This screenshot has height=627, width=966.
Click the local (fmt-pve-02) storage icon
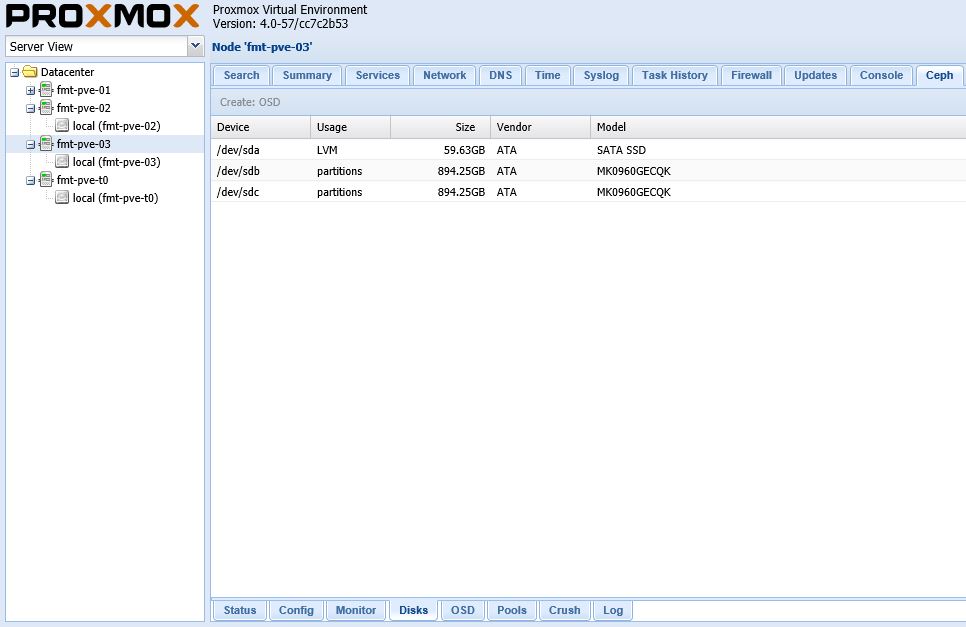click(62, 126)
